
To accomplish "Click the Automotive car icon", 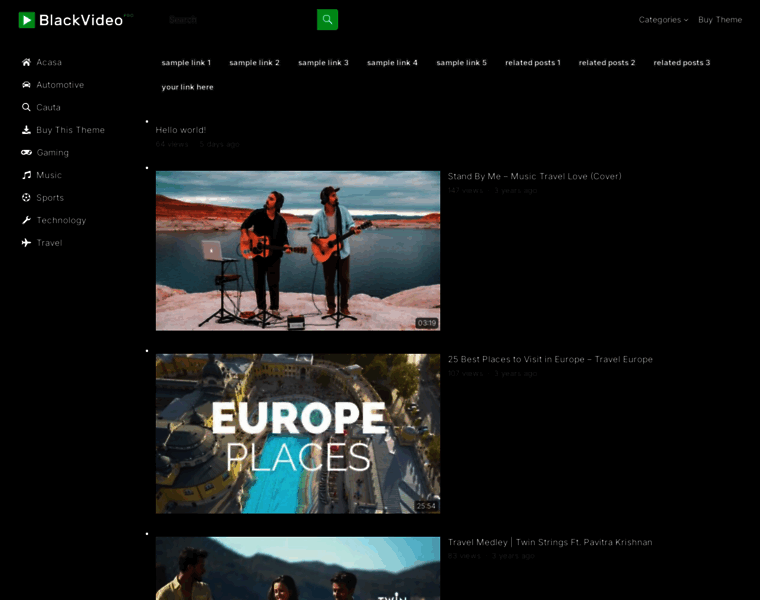I will click(26, 85).
